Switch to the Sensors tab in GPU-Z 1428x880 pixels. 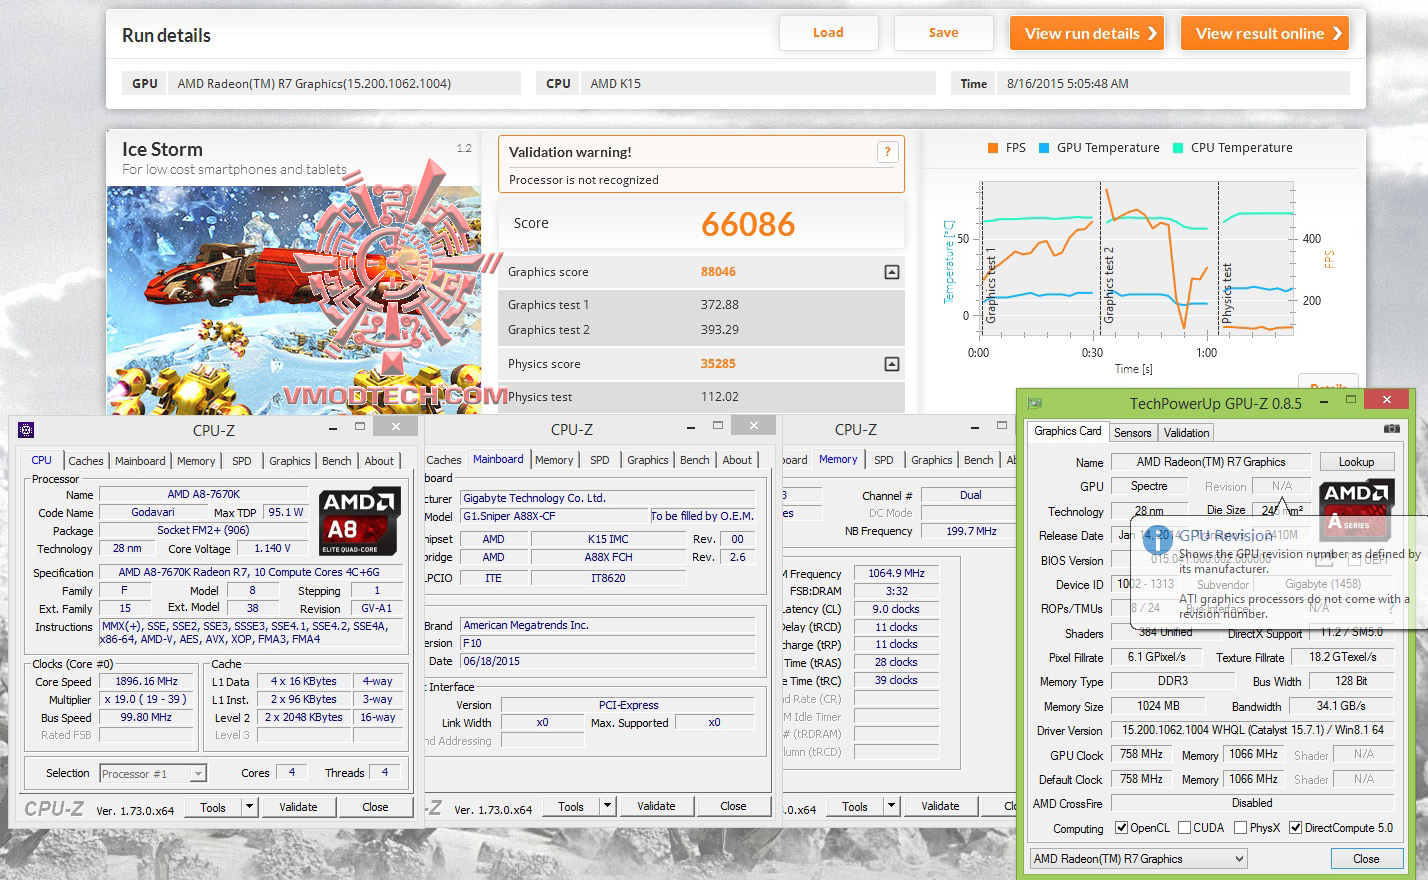tap(1133, 433)
